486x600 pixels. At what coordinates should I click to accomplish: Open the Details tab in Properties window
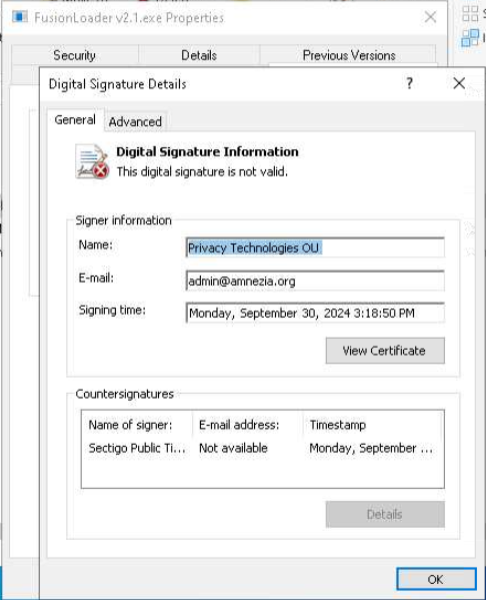coord(199,55)
